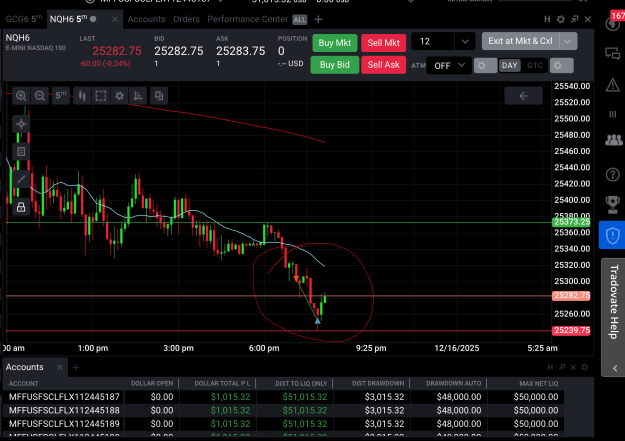
Task: Open the alerts warning triangle icon
Action: 613,85
